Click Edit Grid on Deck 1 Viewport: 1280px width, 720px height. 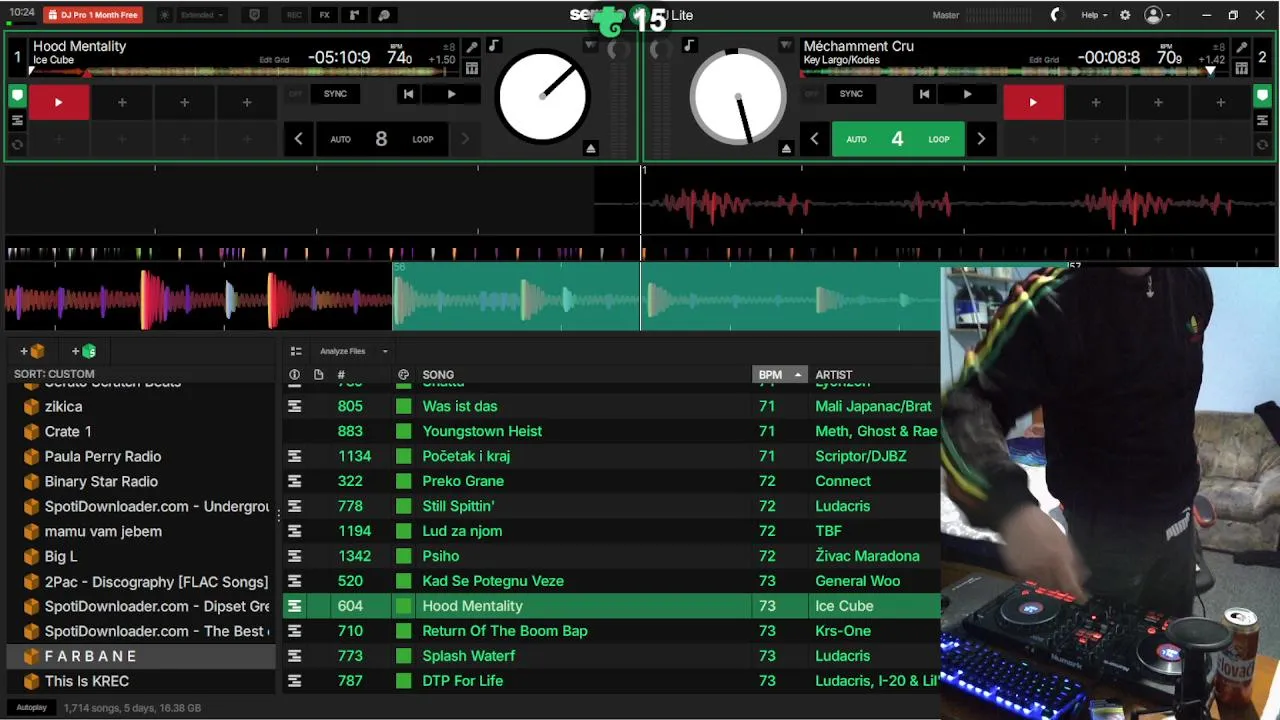274,60
